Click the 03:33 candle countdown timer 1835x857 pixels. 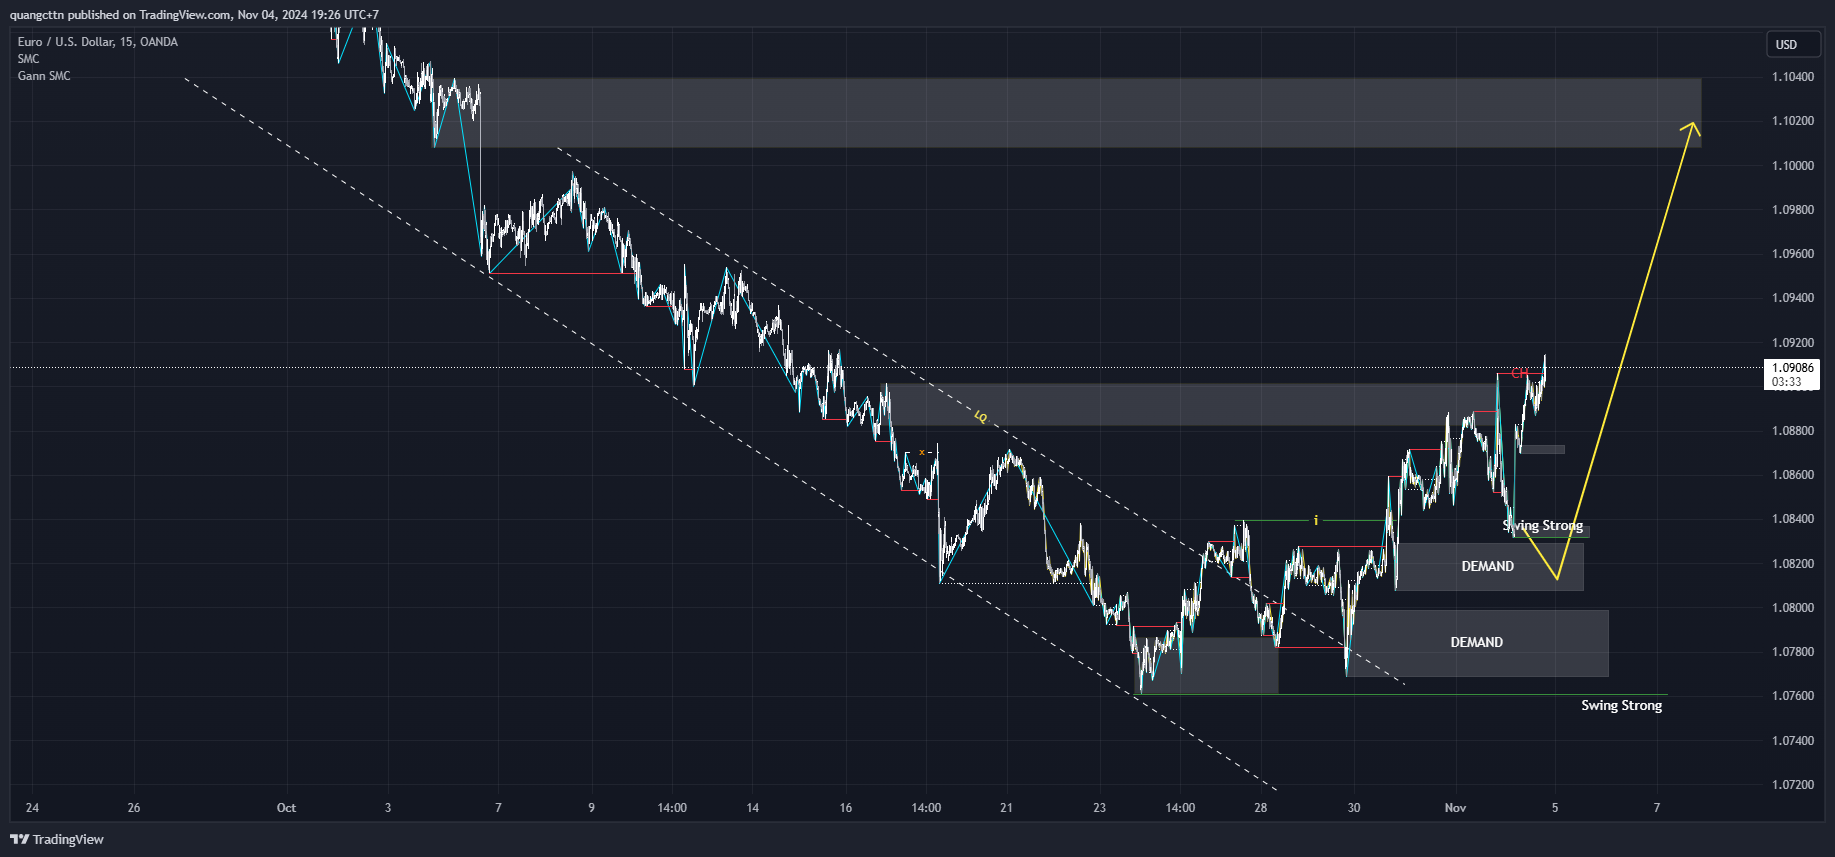(1786, 382)
